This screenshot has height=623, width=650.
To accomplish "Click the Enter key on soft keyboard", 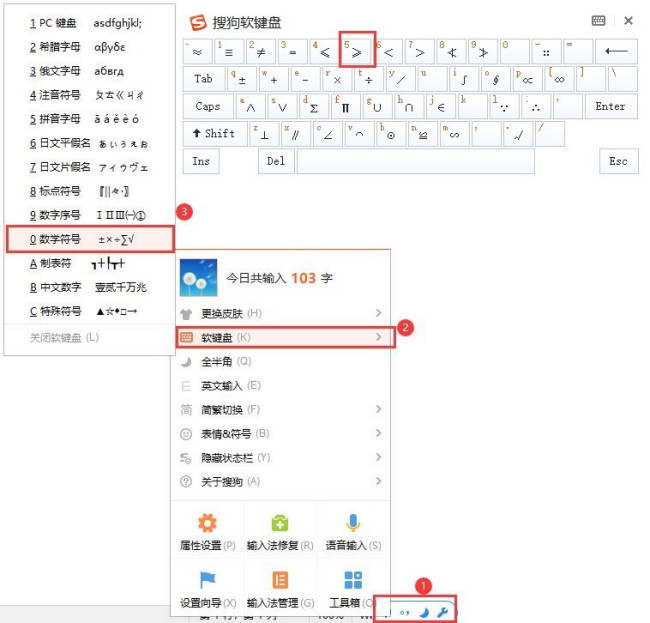I will pyautogui.click(x=611, y=106).
